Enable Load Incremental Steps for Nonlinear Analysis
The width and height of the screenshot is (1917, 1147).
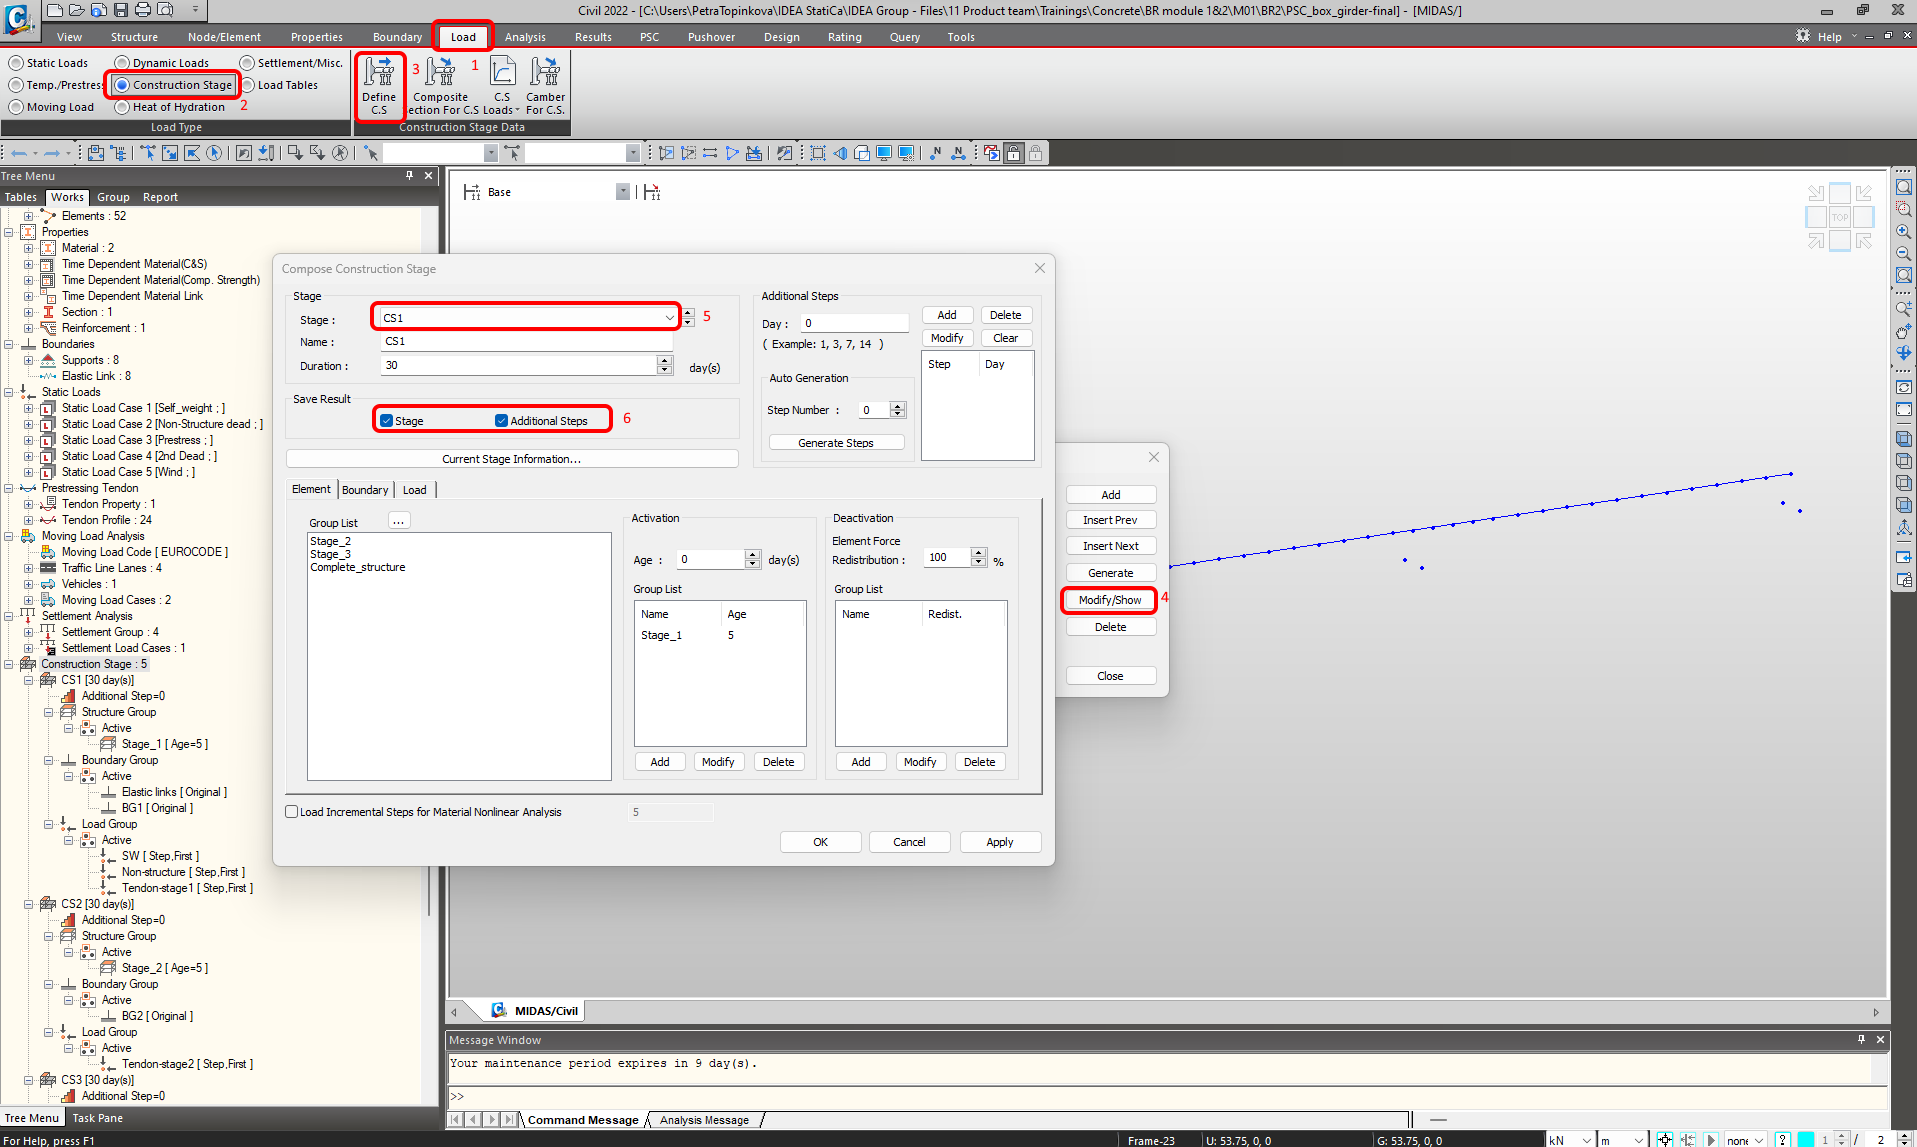pos(292,812)
